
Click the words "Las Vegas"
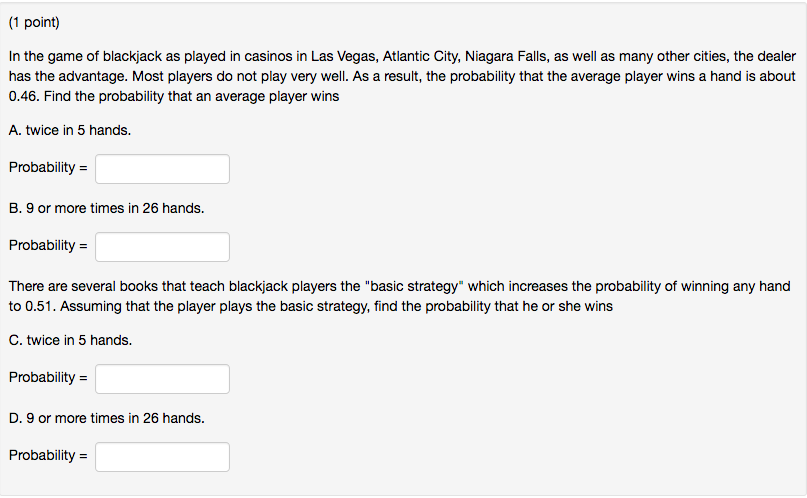pyautogui.click(x=344, y=56)
